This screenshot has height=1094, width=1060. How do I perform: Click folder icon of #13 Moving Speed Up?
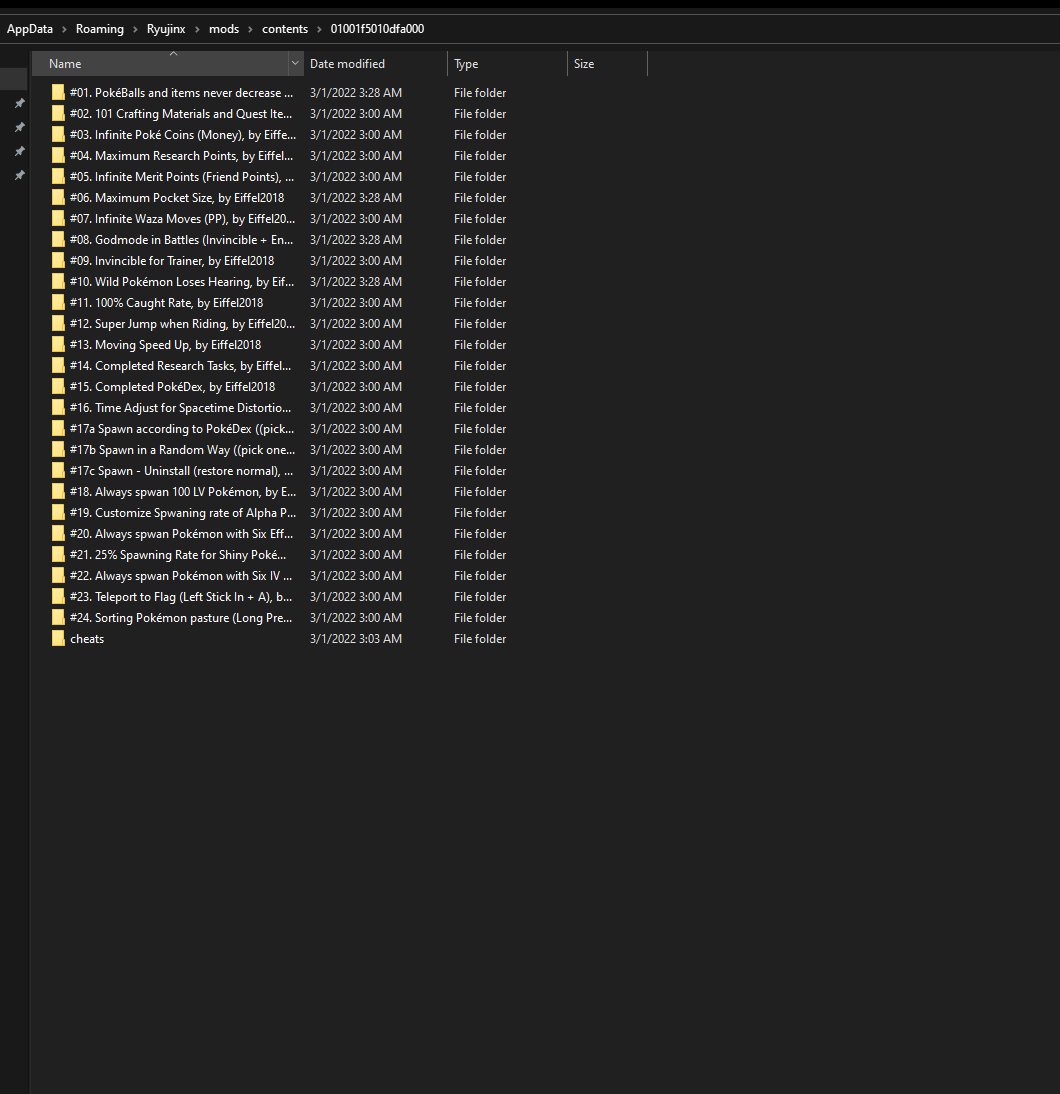[58, 344]
